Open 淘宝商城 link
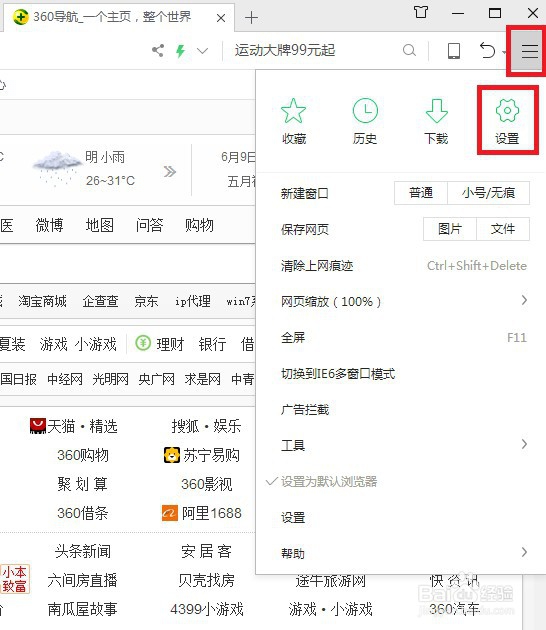 43,301
